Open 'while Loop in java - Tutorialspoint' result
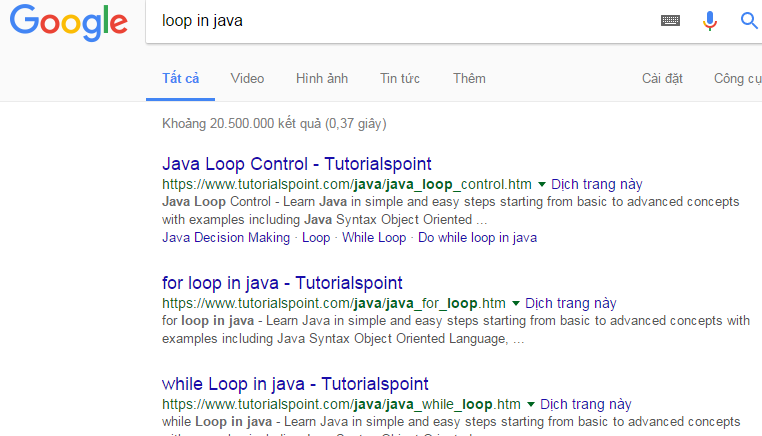 pos(295,384)
